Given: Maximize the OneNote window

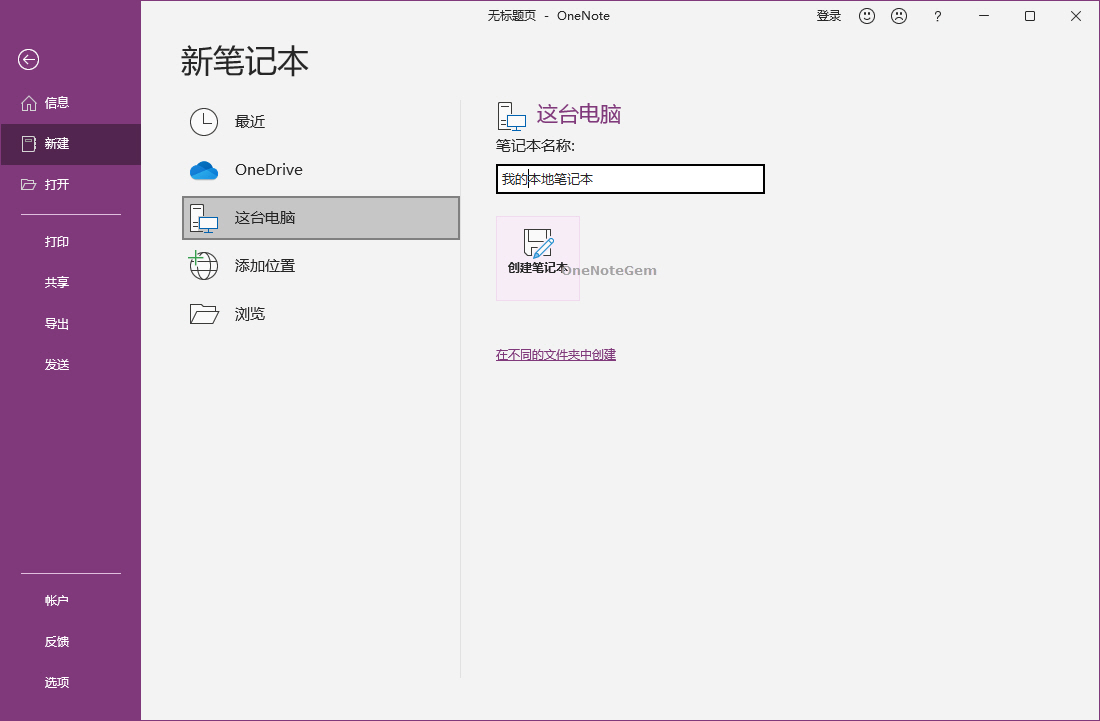Looking at the screenshot, I should [1030, 15].
